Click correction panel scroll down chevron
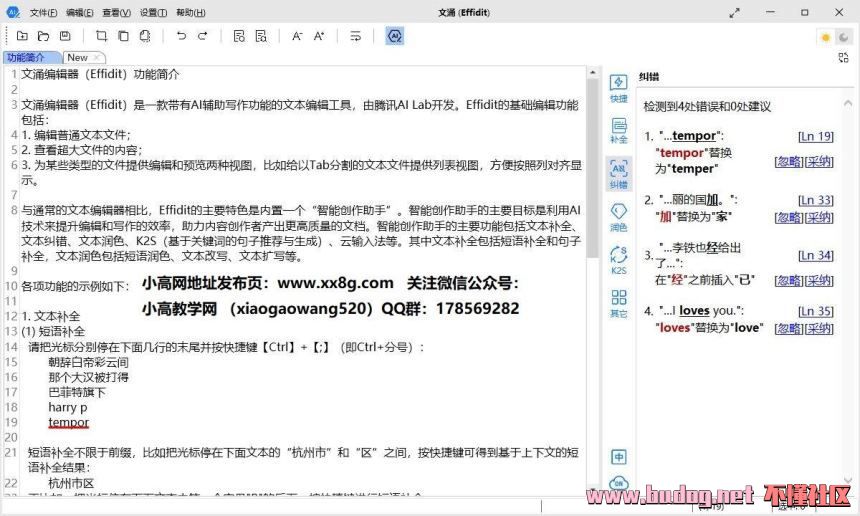 pyautogui.click(x=848, y=481)
